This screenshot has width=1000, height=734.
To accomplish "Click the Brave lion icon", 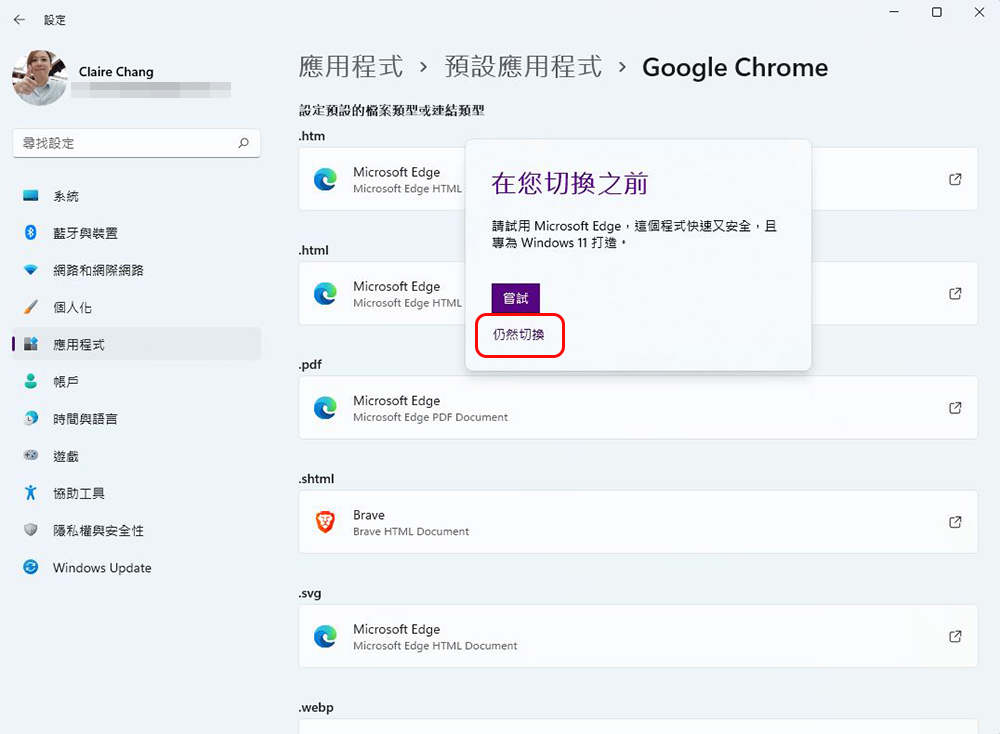I will coord(325,522).
